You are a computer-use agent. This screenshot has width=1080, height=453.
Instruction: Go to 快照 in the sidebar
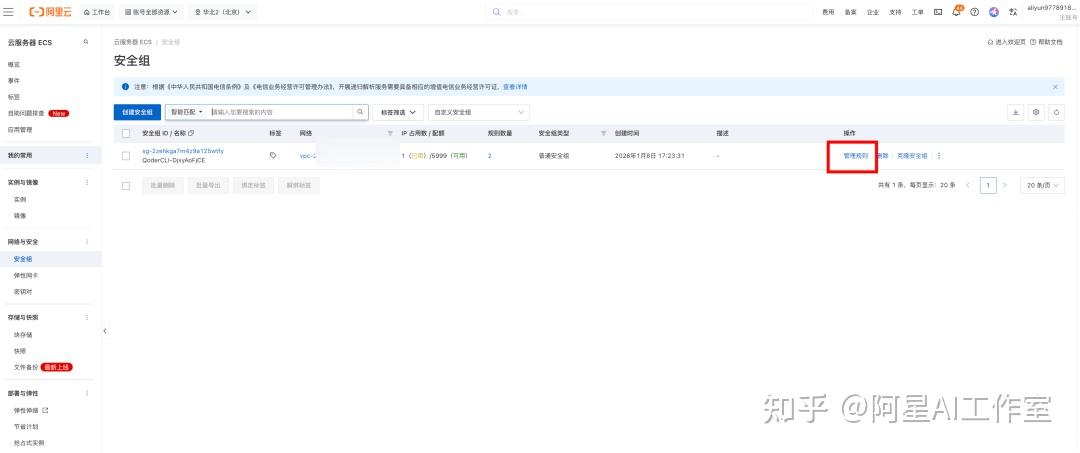[x=20, y=350]
